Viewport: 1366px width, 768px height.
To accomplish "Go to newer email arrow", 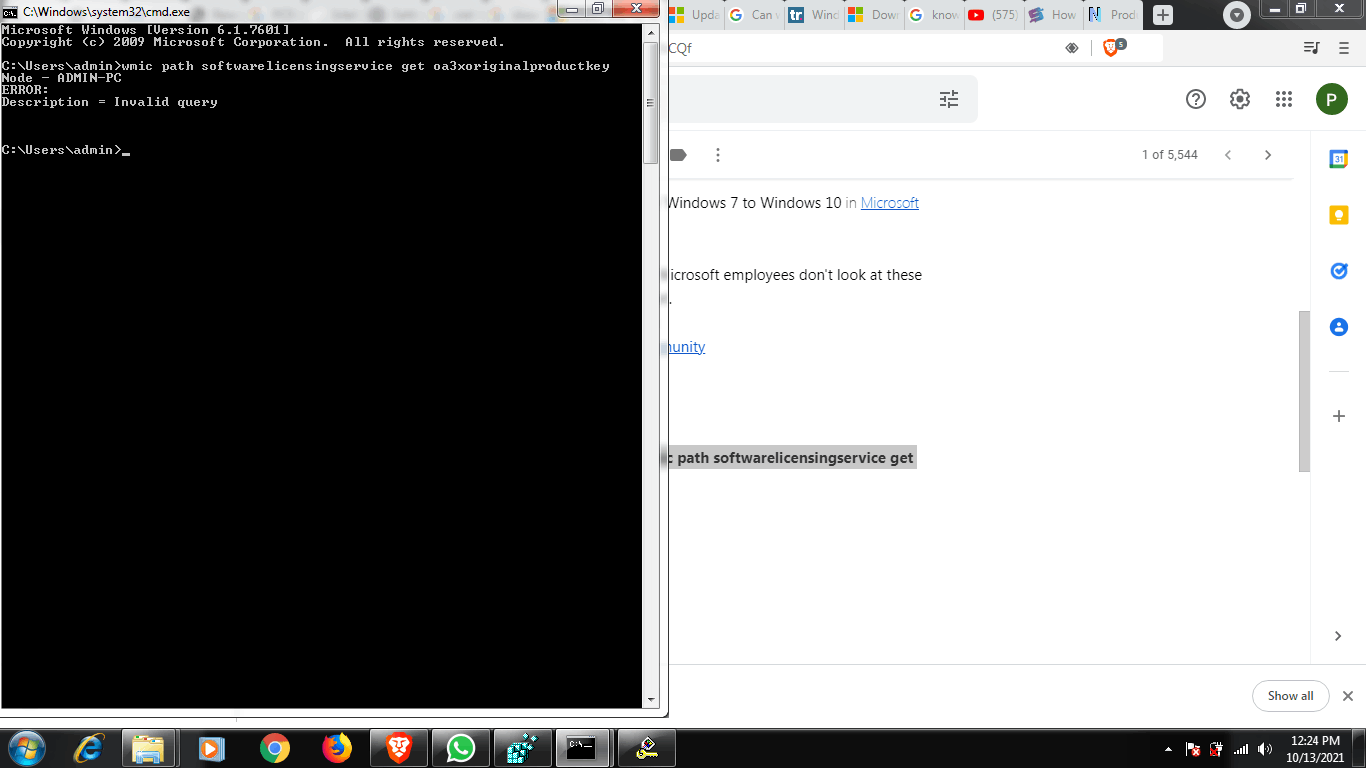I will click(x=1228, y=155).
